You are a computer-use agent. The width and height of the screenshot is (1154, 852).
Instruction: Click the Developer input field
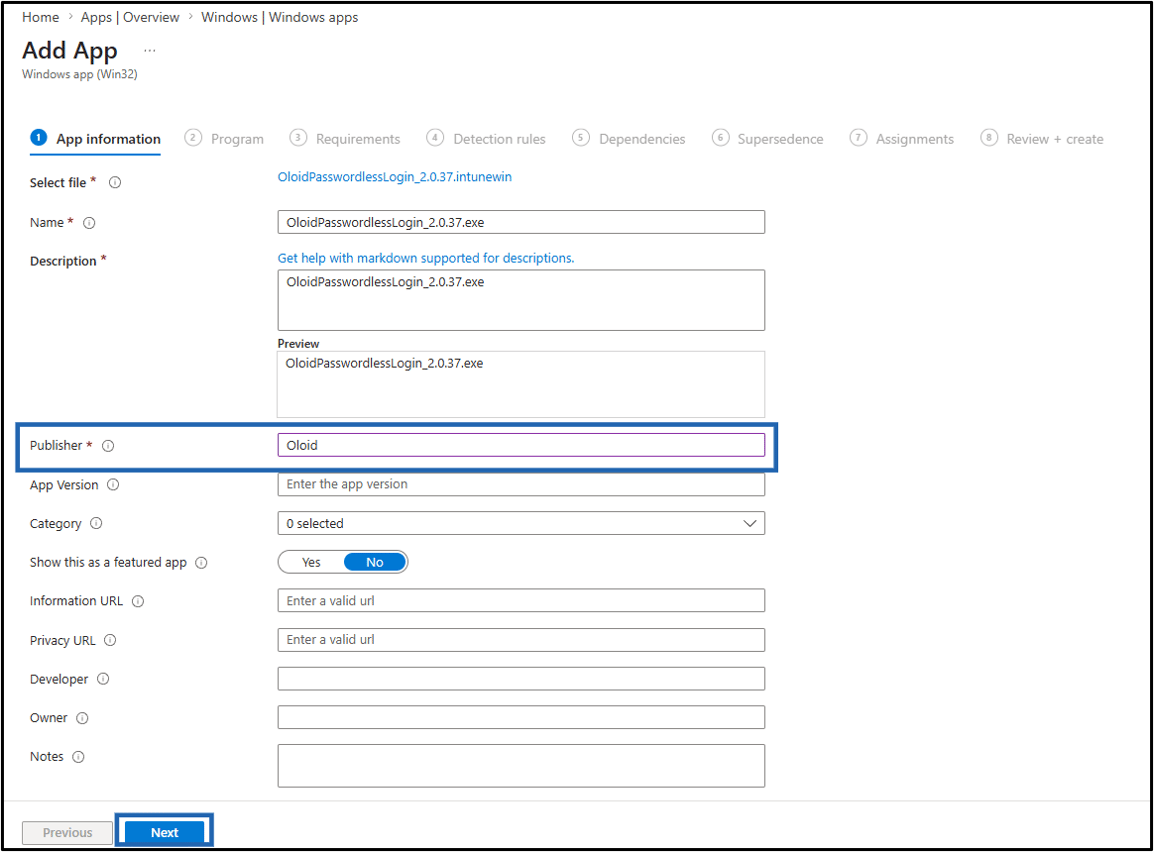pos(521,678)
